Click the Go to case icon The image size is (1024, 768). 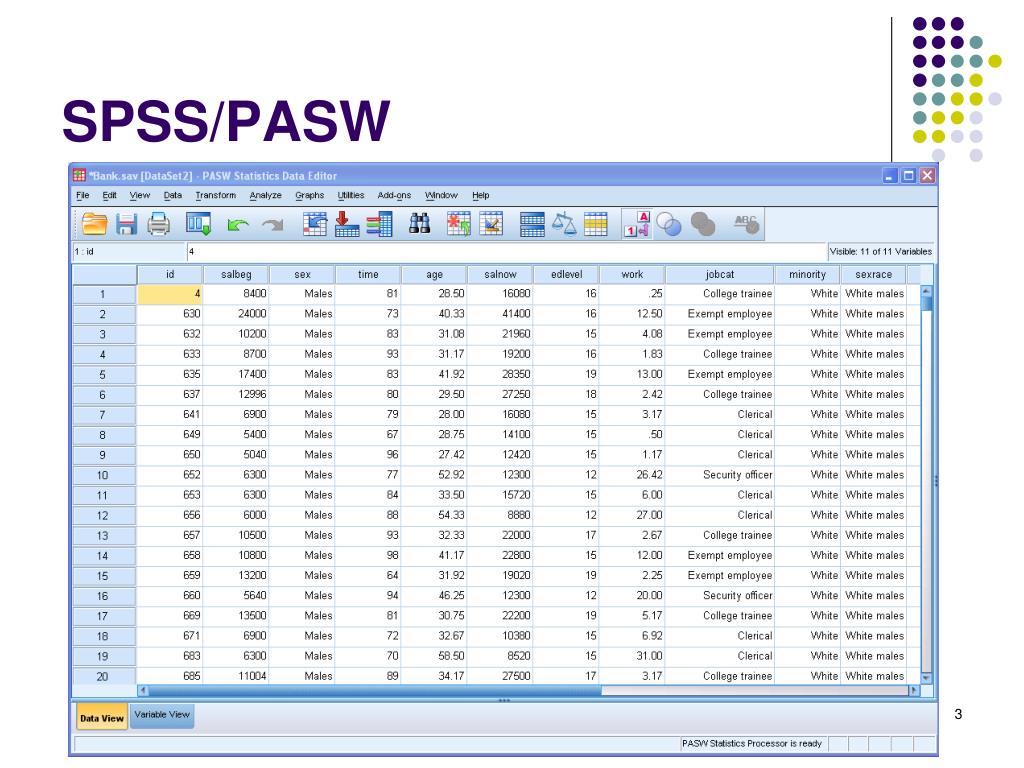pyautogui.click(x=315, y=224)
